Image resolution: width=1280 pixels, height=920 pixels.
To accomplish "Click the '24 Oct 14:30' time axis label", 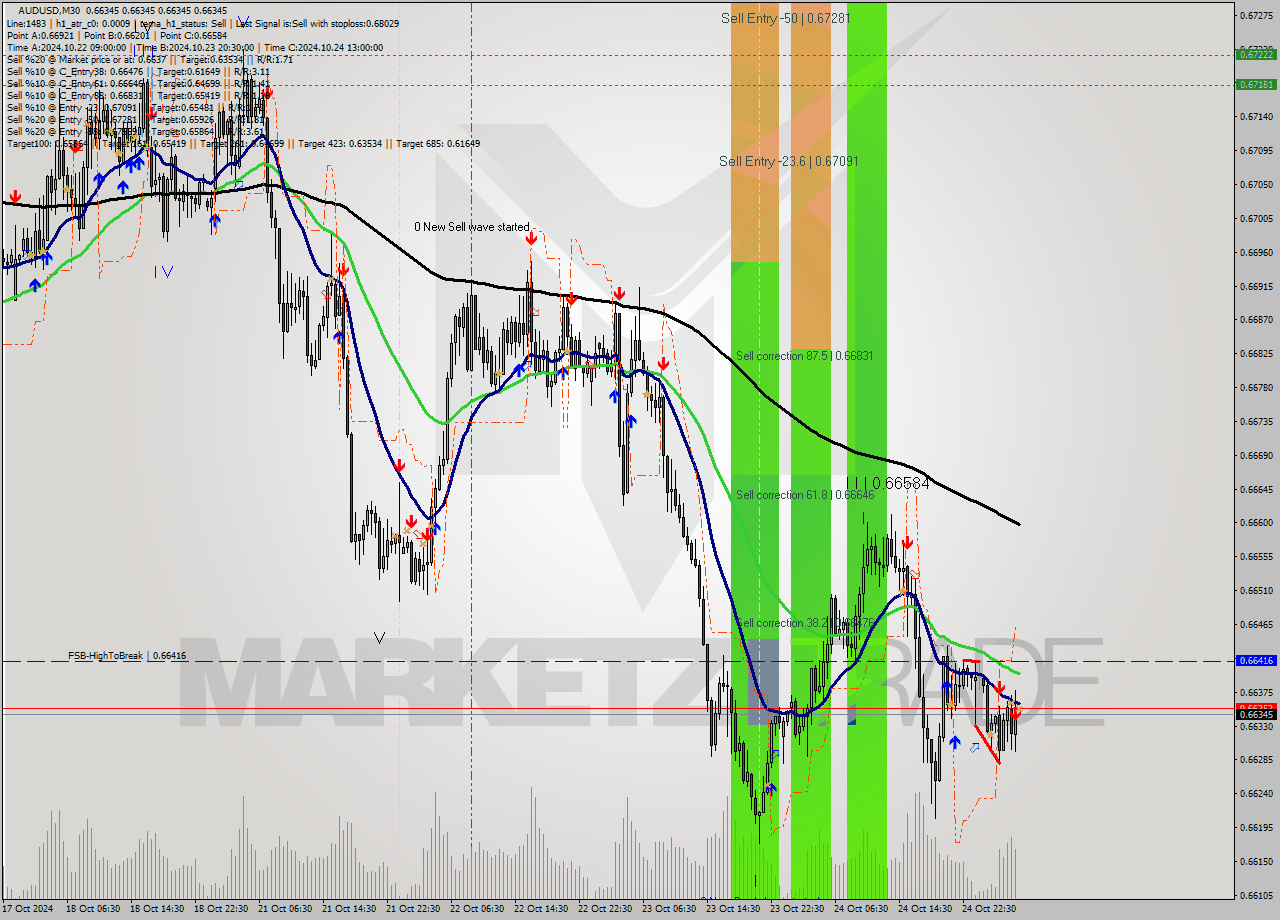I will point(925,909).
